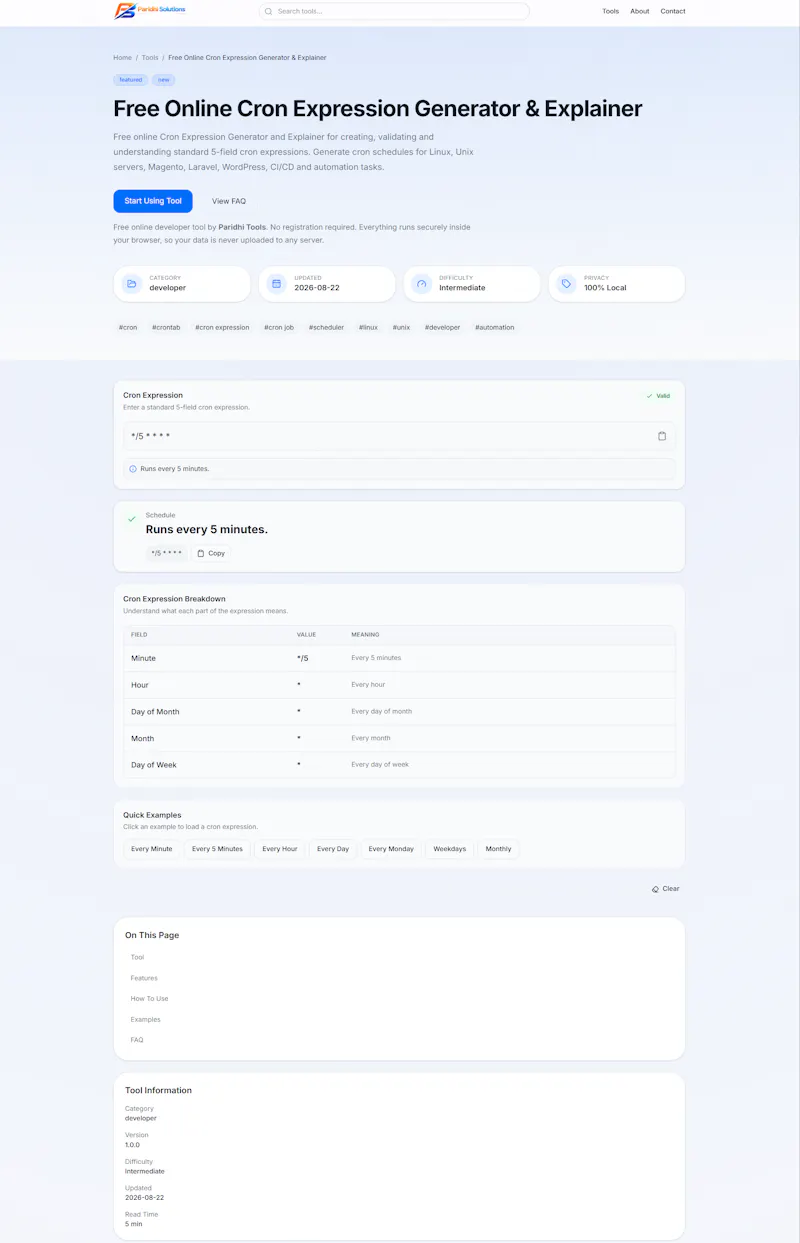Click the green checkmark beside Schedule
800x1243 pixels.
pos(131,519)
